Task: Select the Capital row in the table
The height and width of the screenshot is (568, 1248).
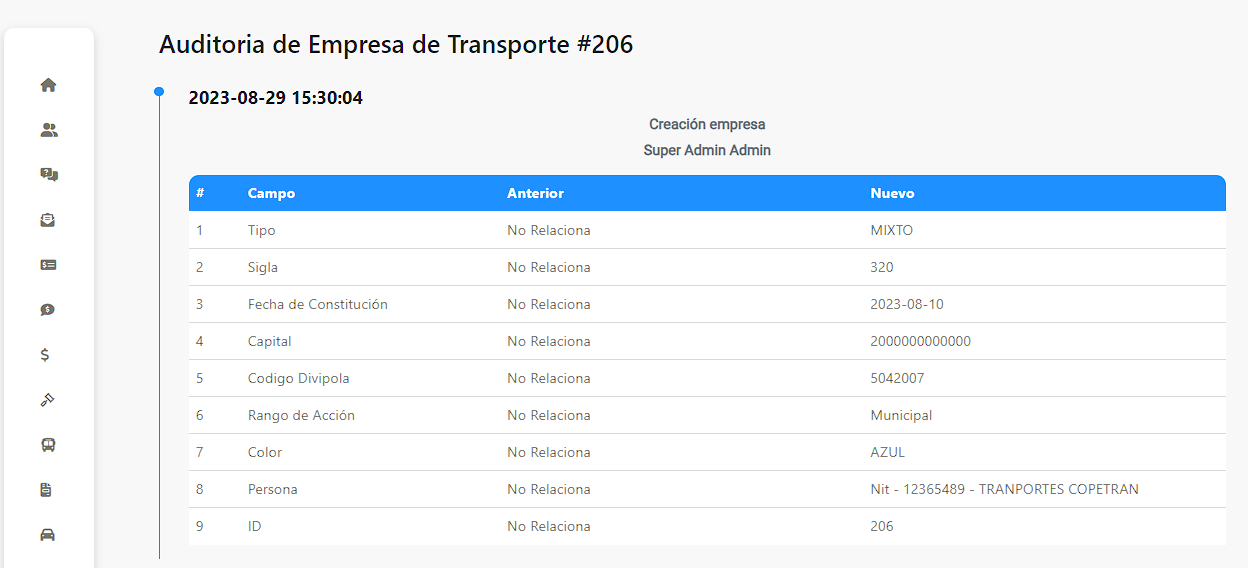Action: tap(707, 341)
